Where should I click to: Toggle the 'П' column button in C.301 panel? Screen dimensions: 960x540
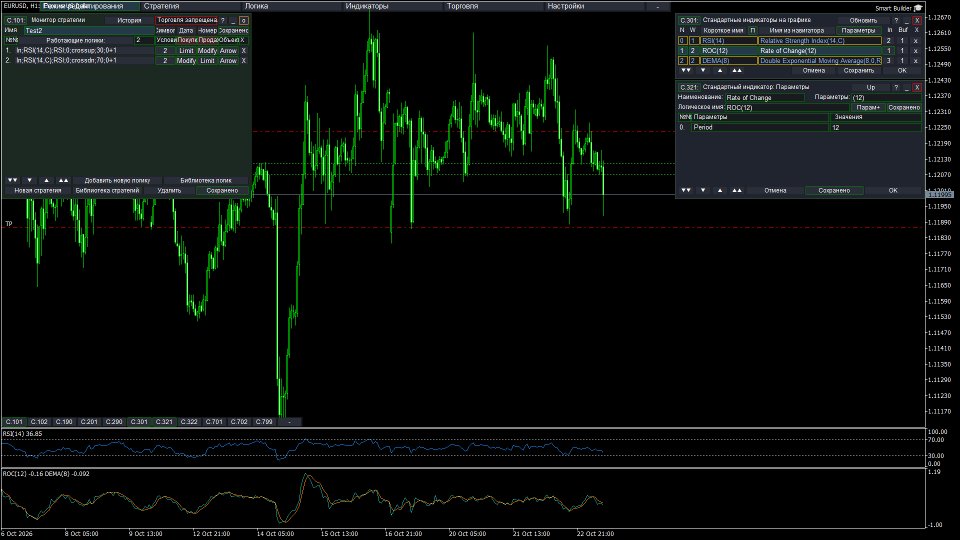point(752,30)
